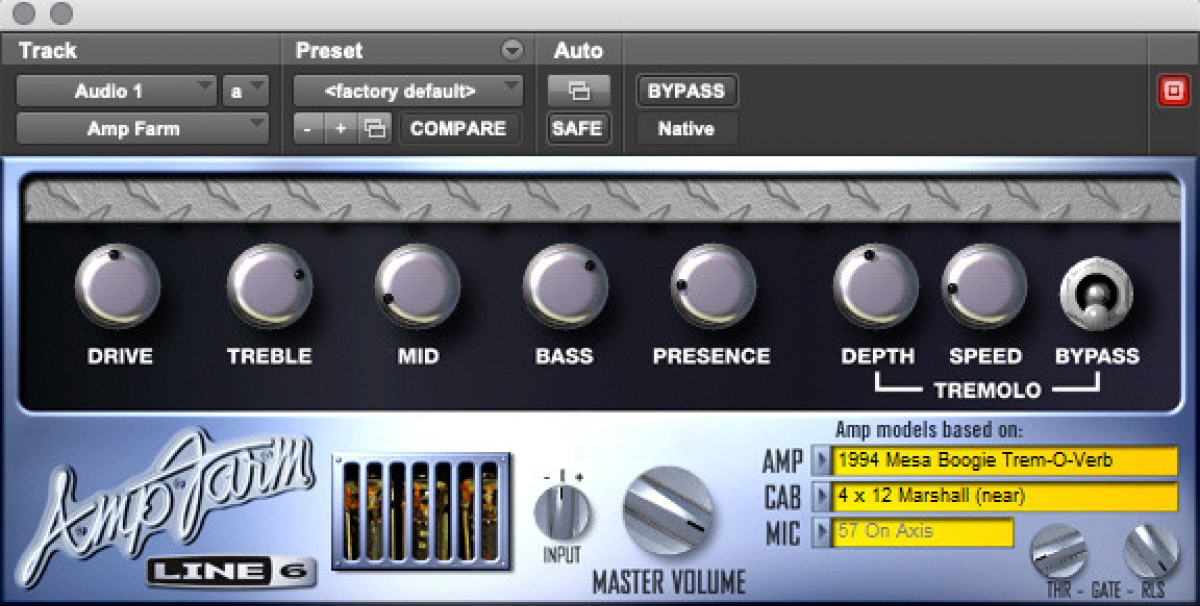The width and height of the screenshot is (1200, 606).
Task: Click the automation enable icon under Auto
Action: point(578,91)
